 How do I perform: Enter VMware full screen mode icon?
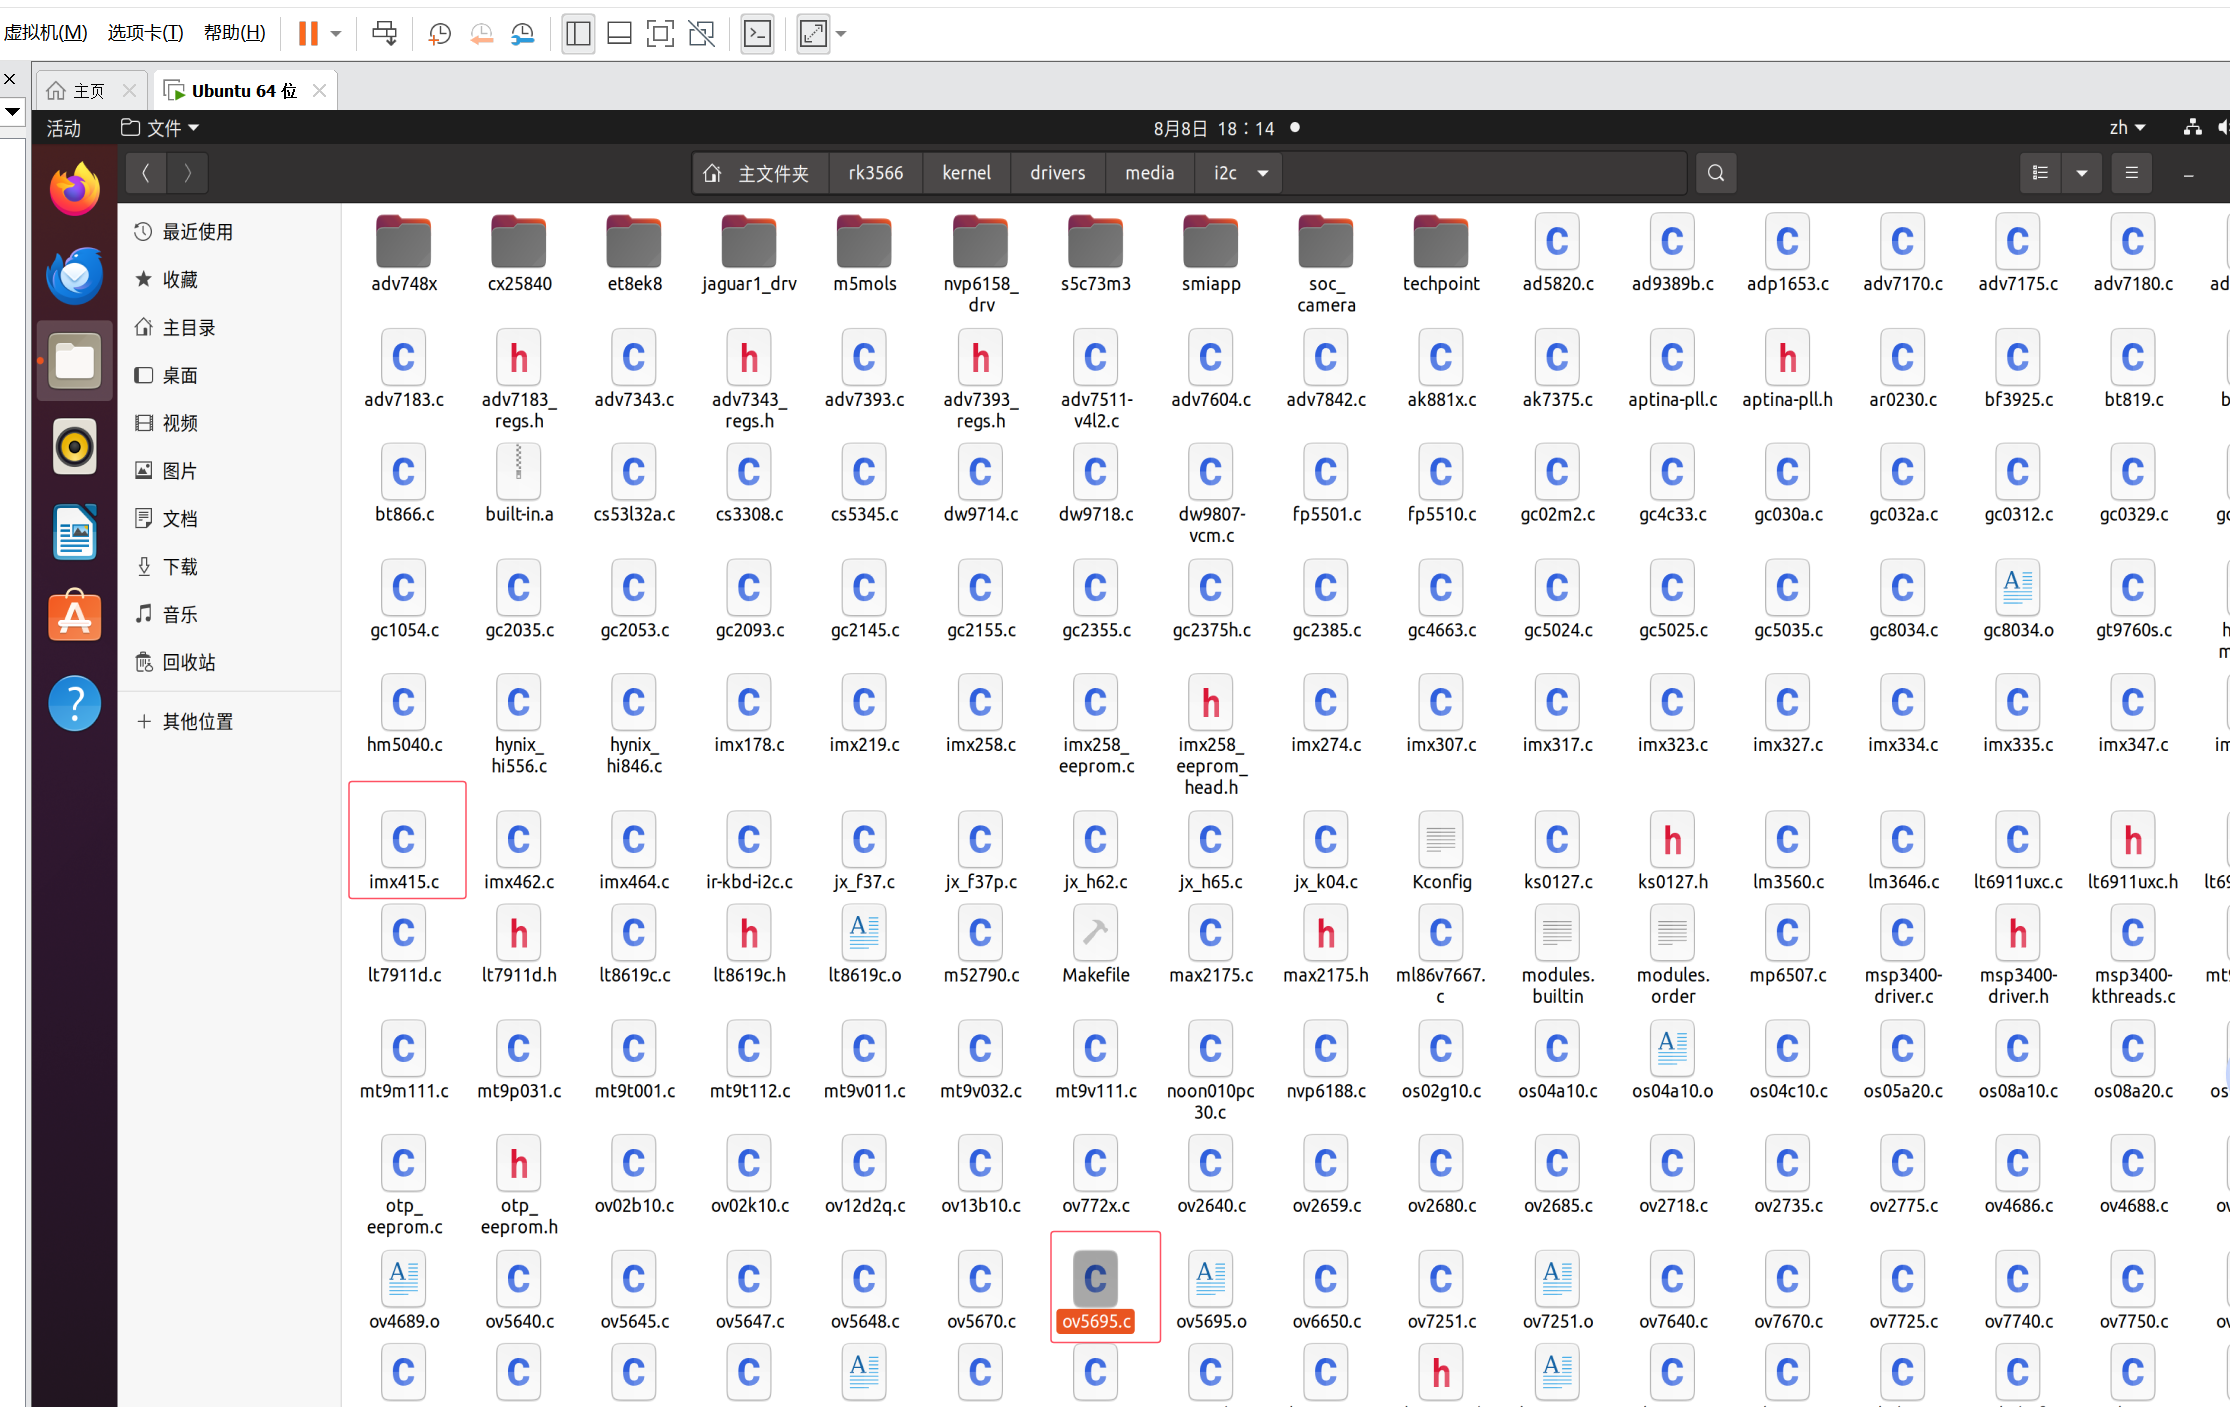click(660, 34)
